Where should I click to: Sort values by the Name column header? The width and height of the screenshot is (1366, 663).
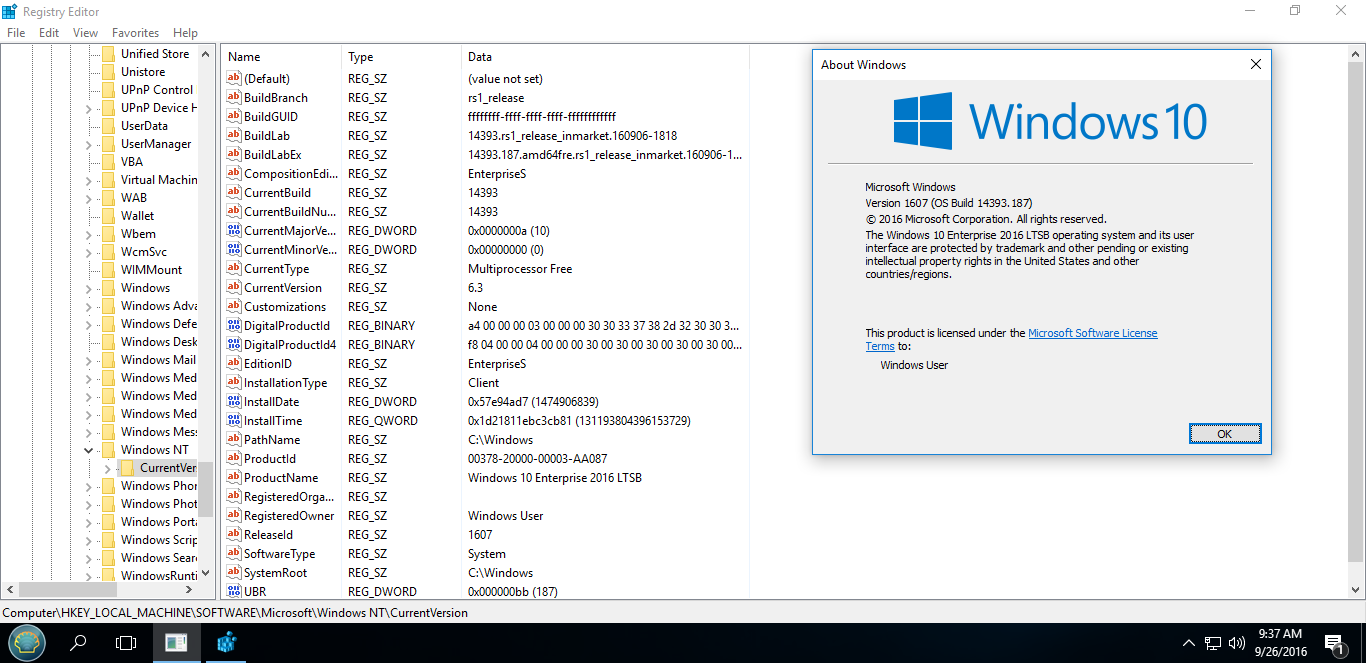pos(282,57)
